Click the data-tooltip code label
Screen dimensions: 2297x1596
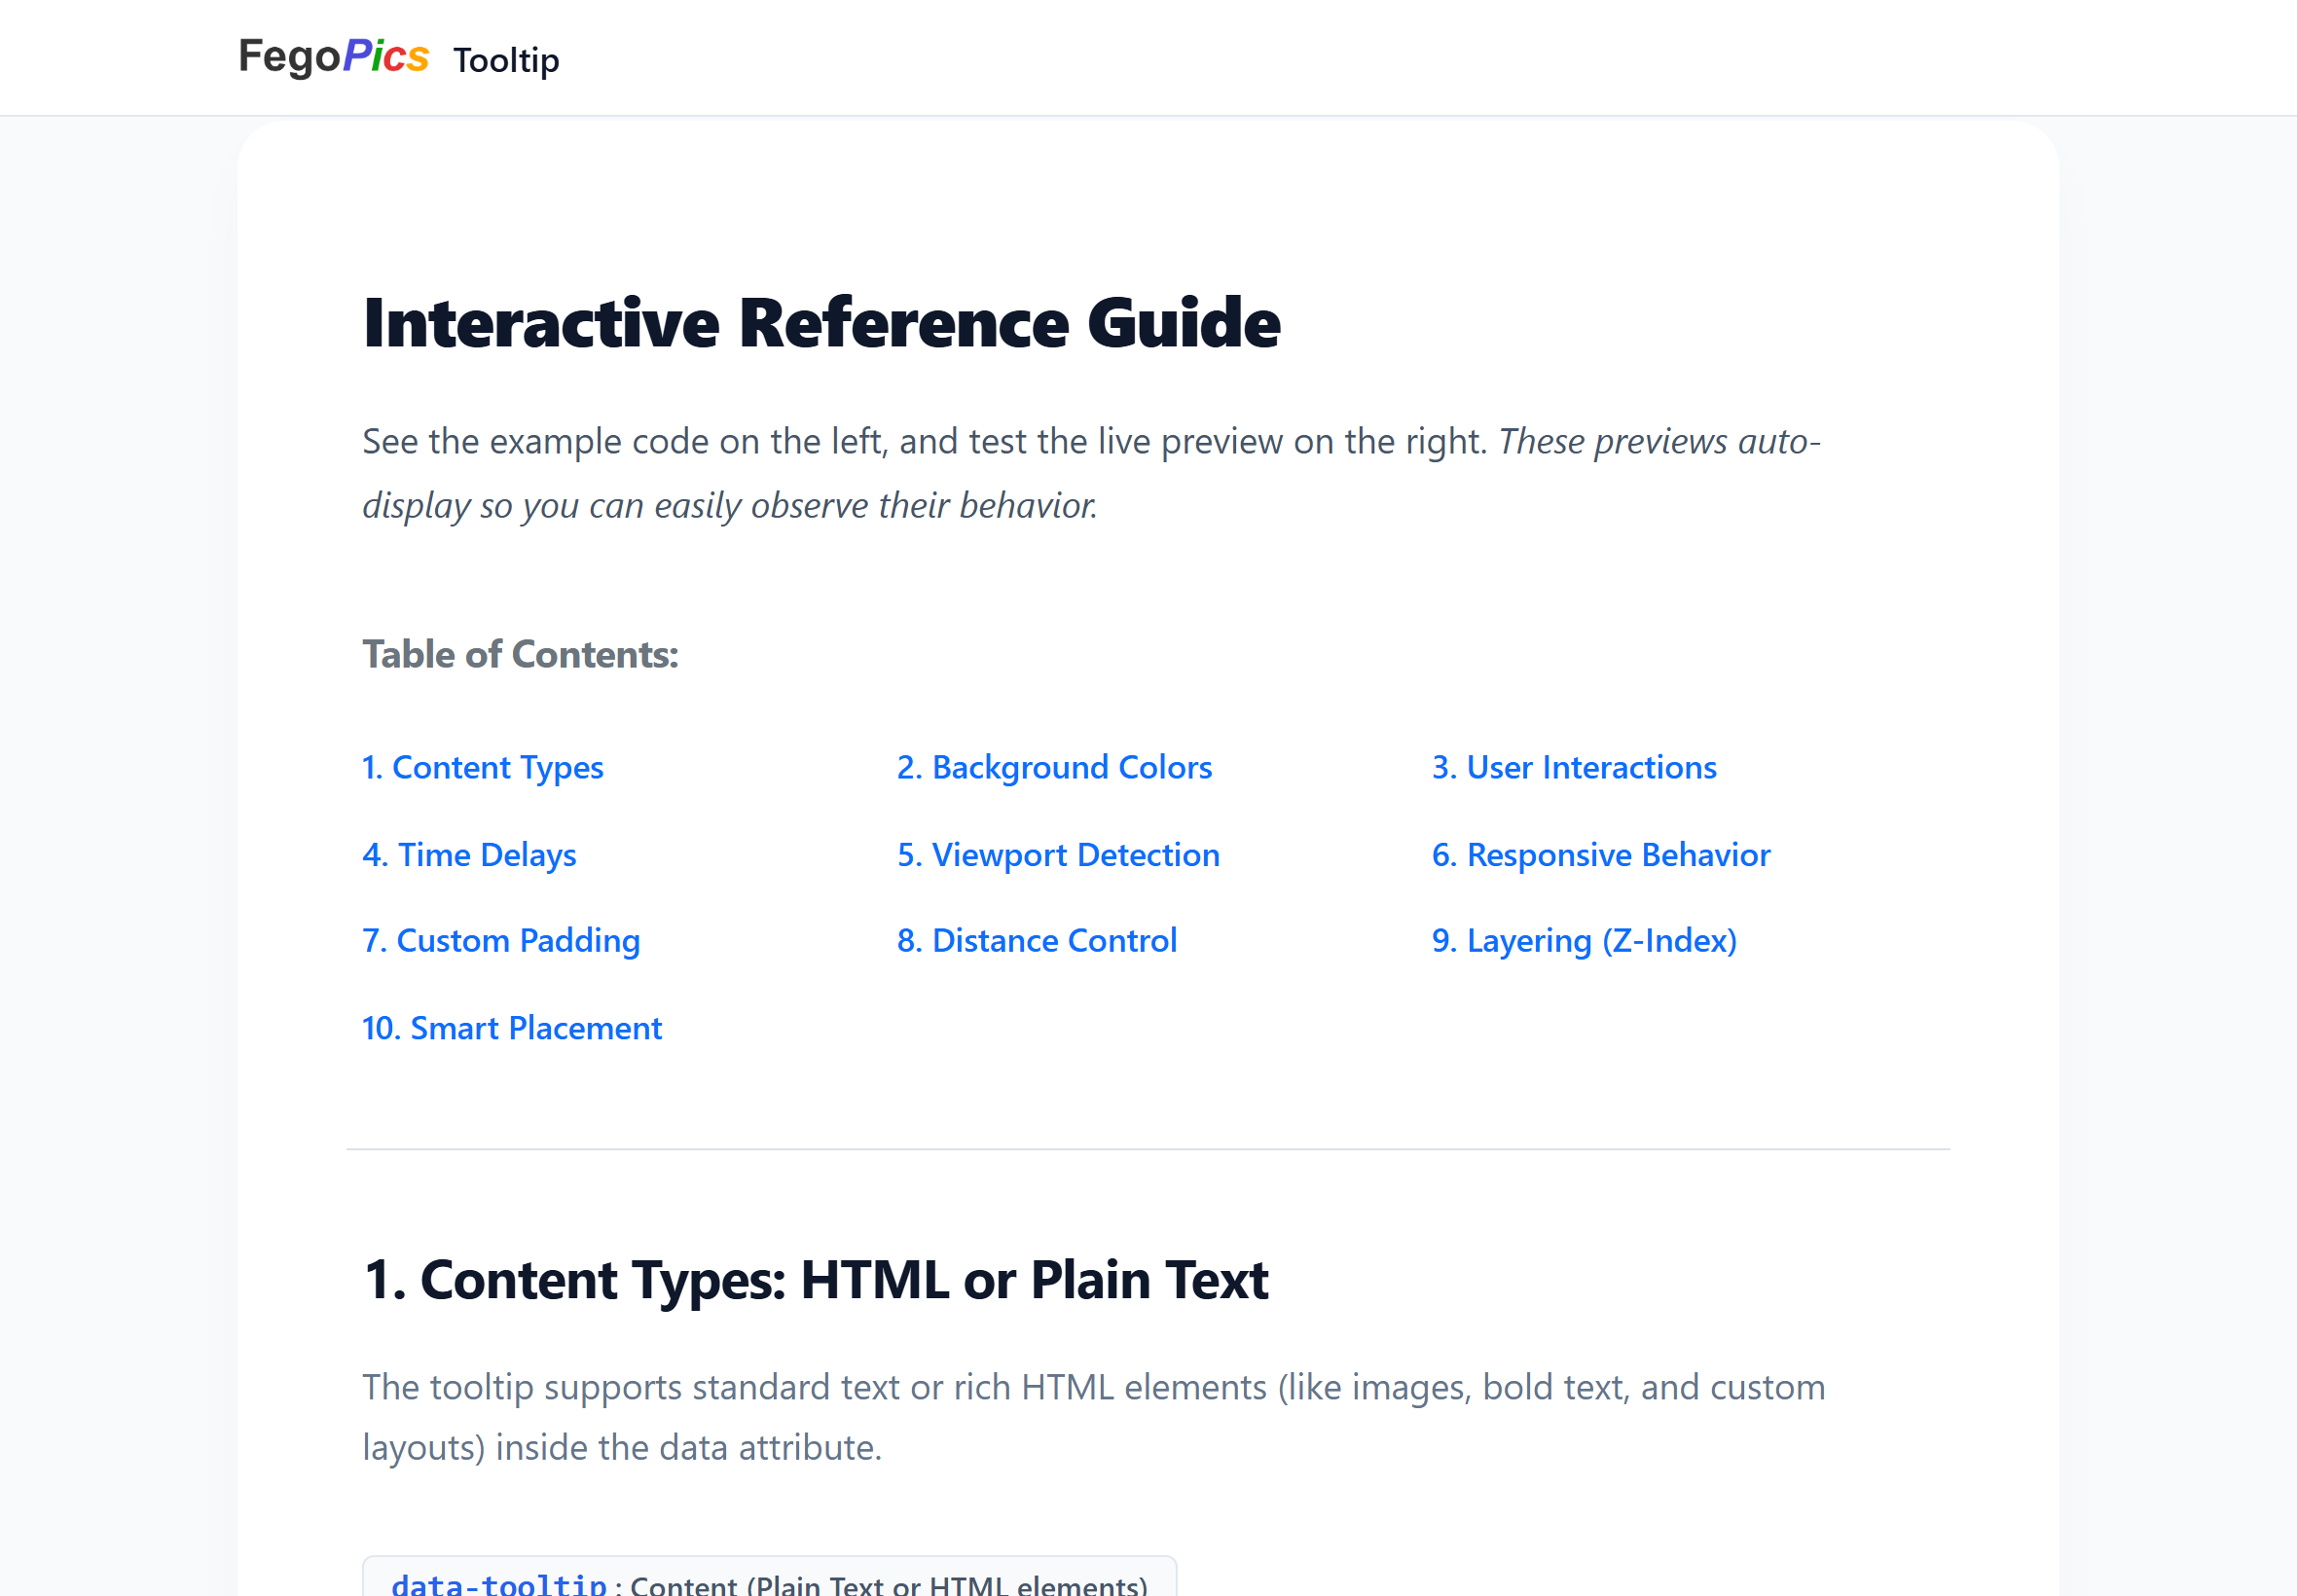tap(499, 1584)
